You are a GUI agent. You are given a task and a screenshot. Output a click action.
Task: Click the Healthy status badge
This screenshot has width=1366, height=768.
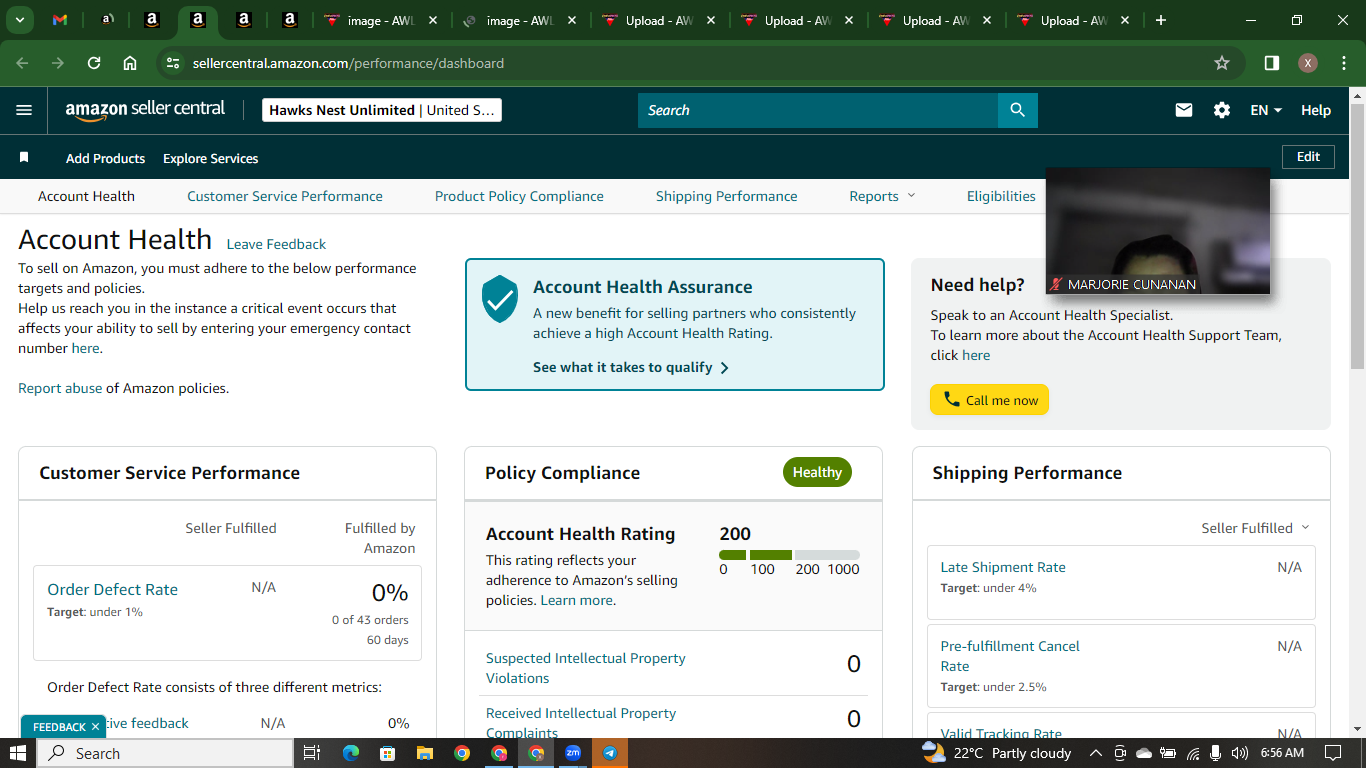(x=817, y=472)
